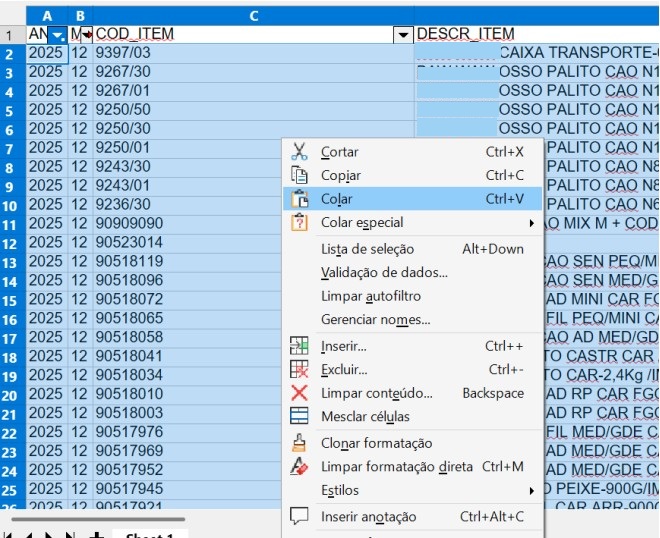Viewport: 660px width, 538px height.
Task: Click cell 9250/01
Action: click(x=187, y=148)
